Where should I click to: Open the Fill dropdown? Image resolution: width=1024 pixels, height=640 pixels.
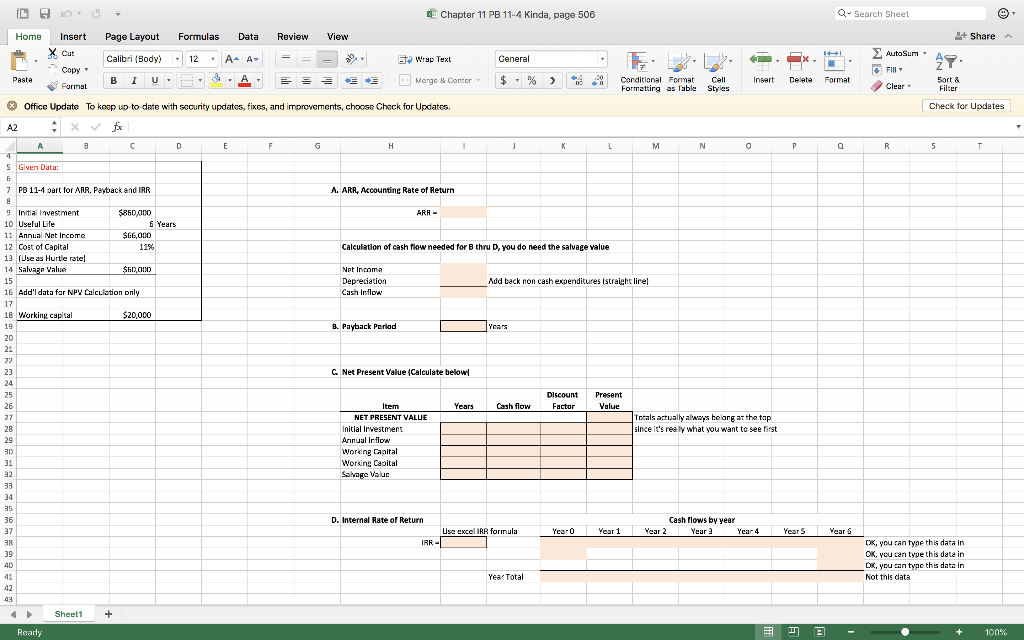click(888, 69)
